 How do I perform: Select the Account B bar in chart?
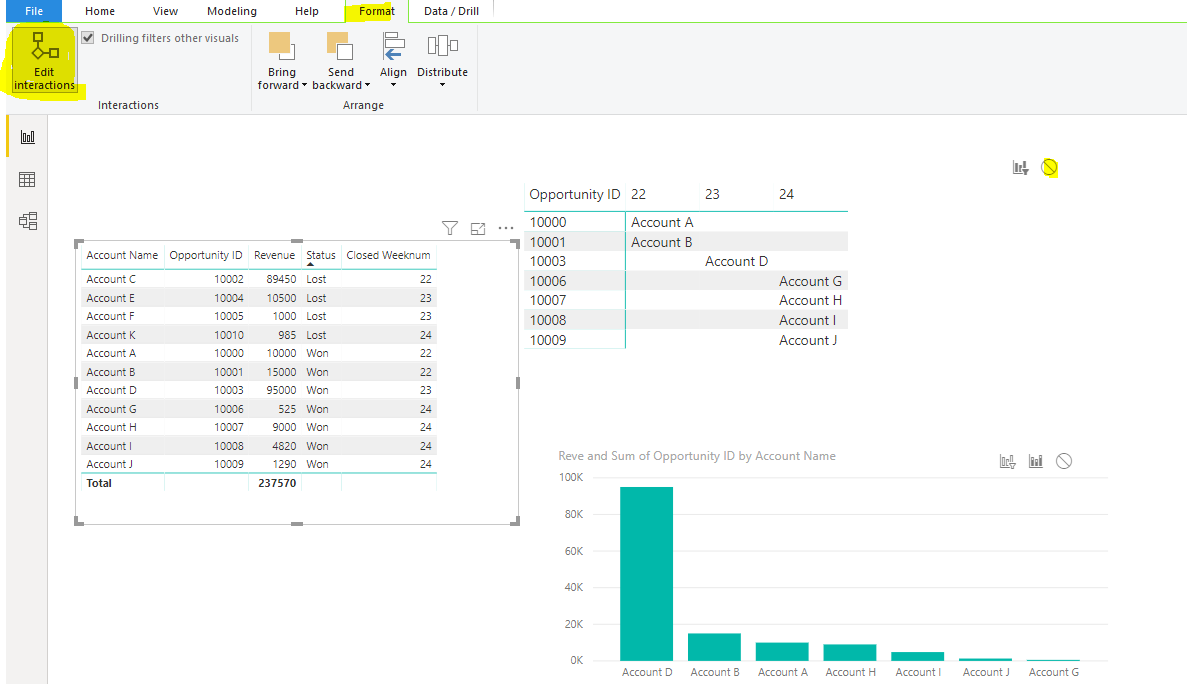(714, 647)
